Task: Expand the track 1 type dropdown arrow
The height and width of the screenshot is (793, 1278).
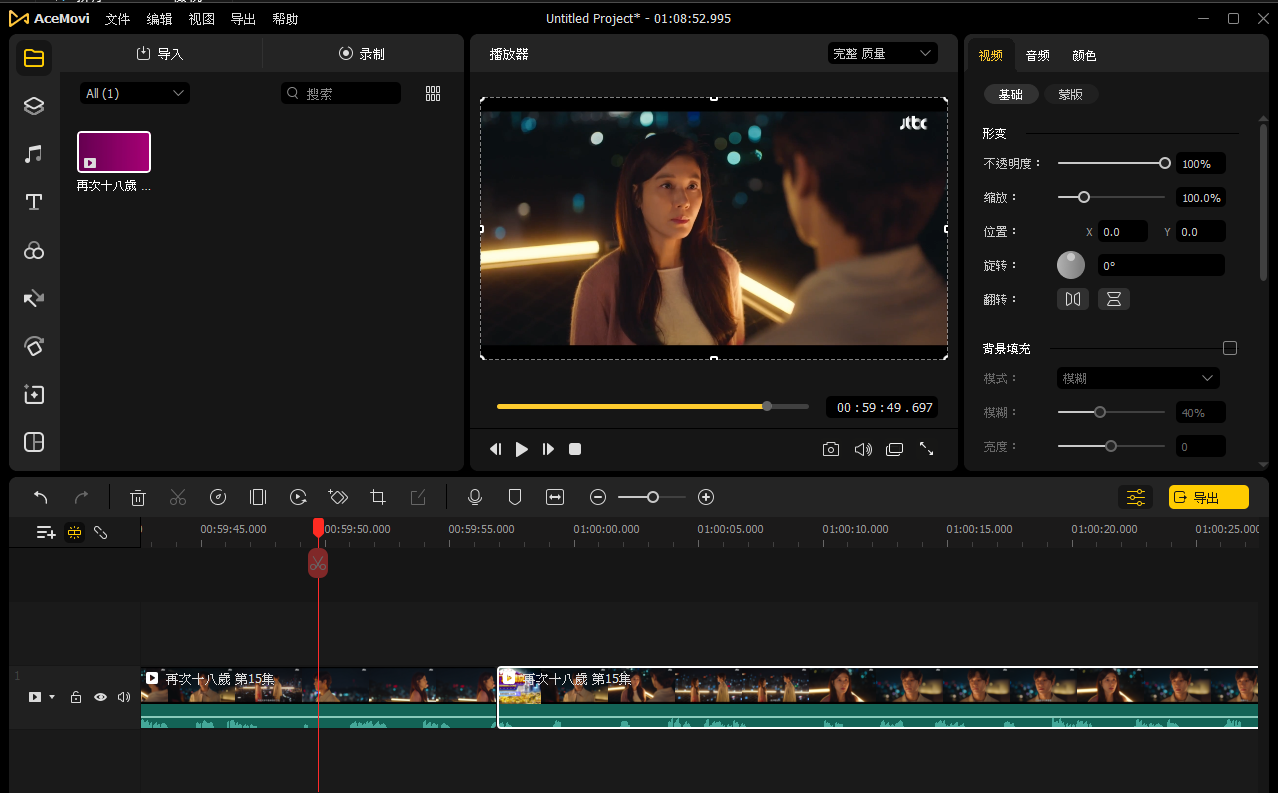Action: [x=51, y=697]
